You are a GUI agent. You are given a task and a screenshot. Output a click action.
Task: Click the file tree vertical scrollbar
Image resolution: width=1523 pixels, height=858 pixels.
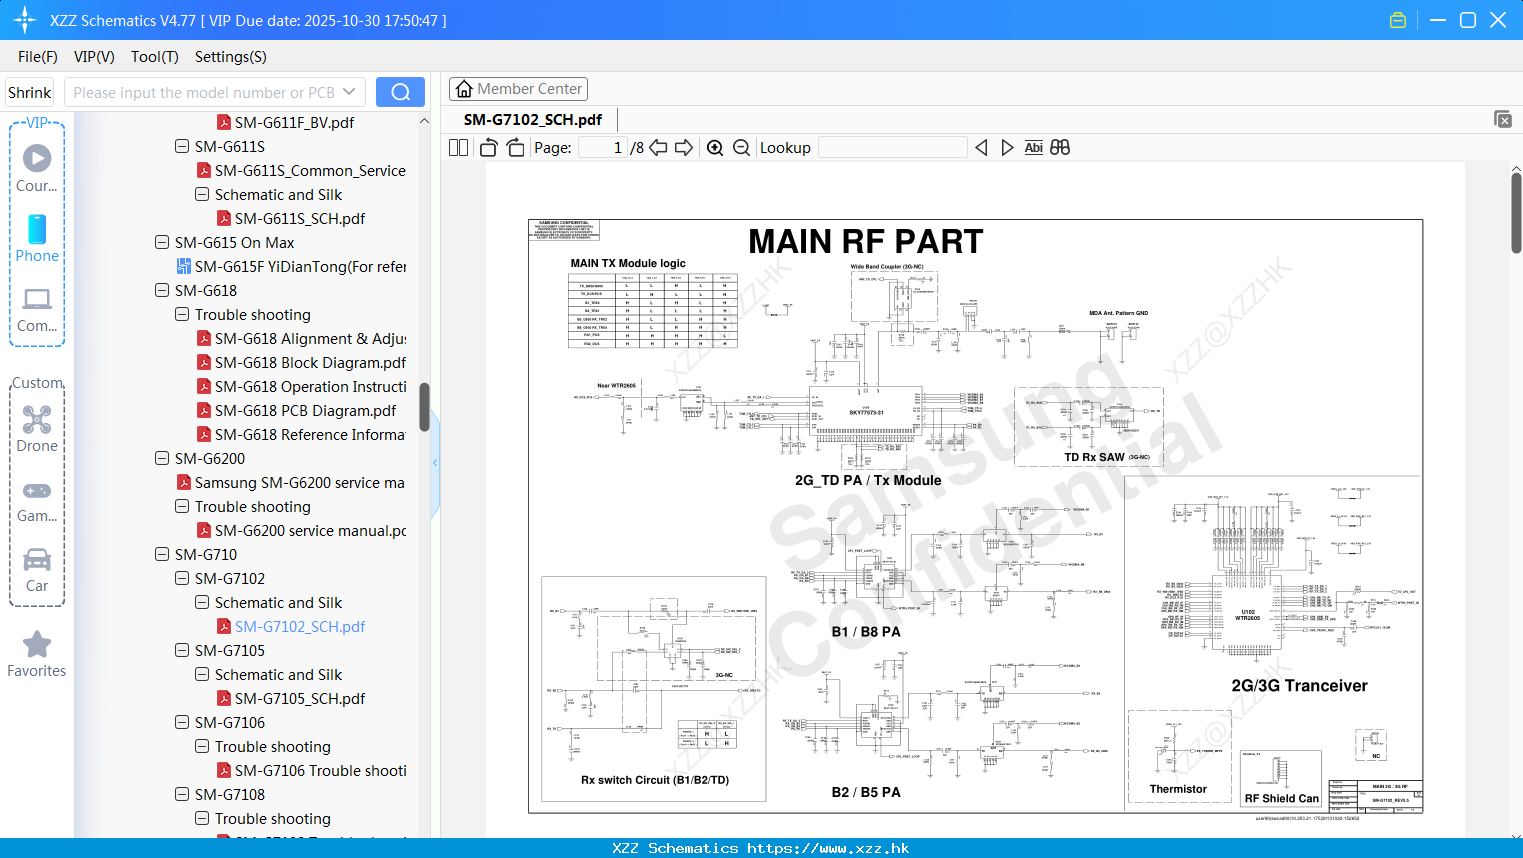(424, 407)
